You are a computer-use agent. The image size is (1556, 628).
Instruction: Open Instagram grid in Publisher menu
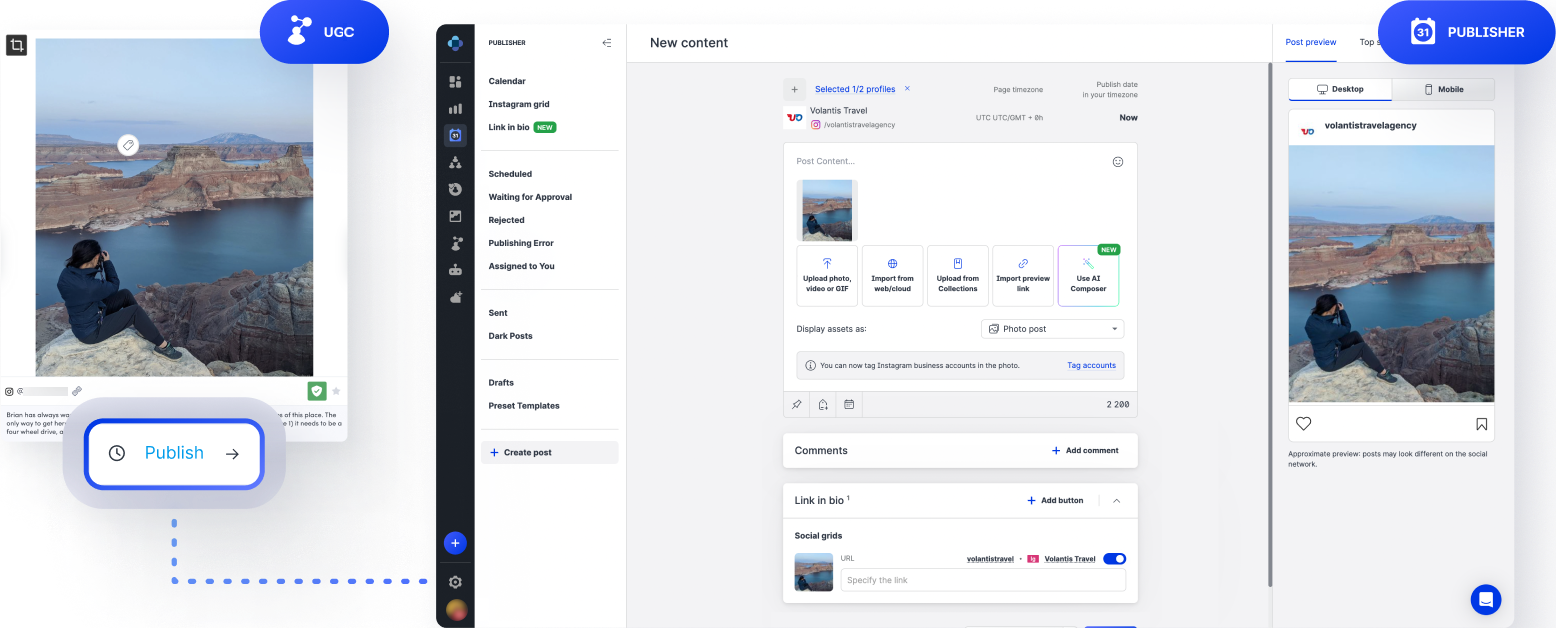(519, 104)
